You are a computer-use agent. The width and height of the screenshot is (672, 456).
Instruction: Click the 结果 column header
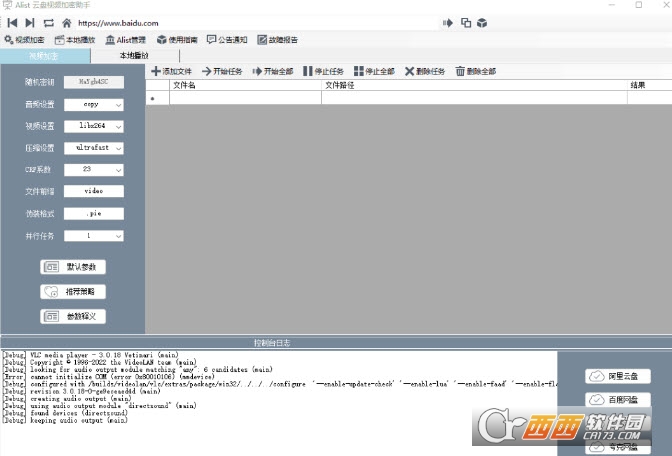pyautogui.click(x=650, y=85)
